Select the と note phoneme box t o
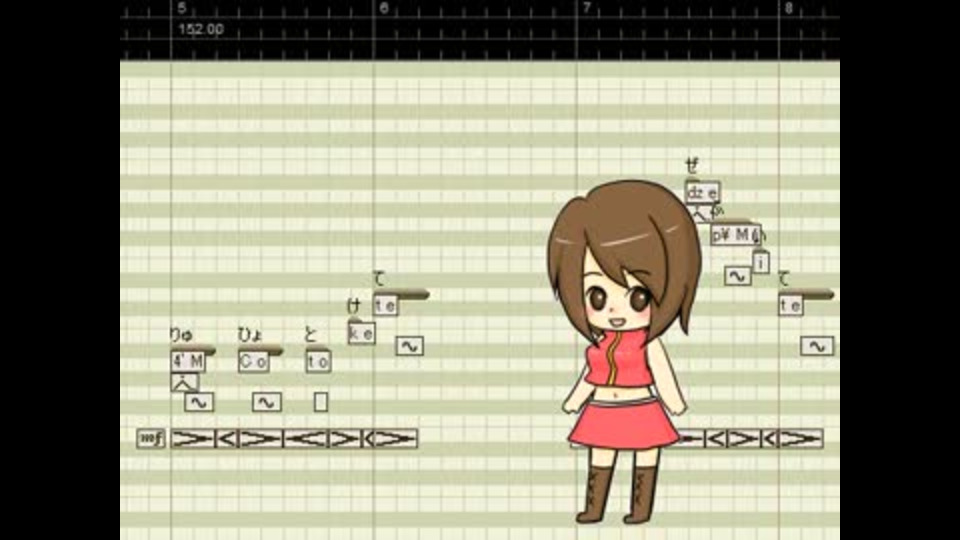This screenshot has height=540, width=960. [x=318, y=361]
